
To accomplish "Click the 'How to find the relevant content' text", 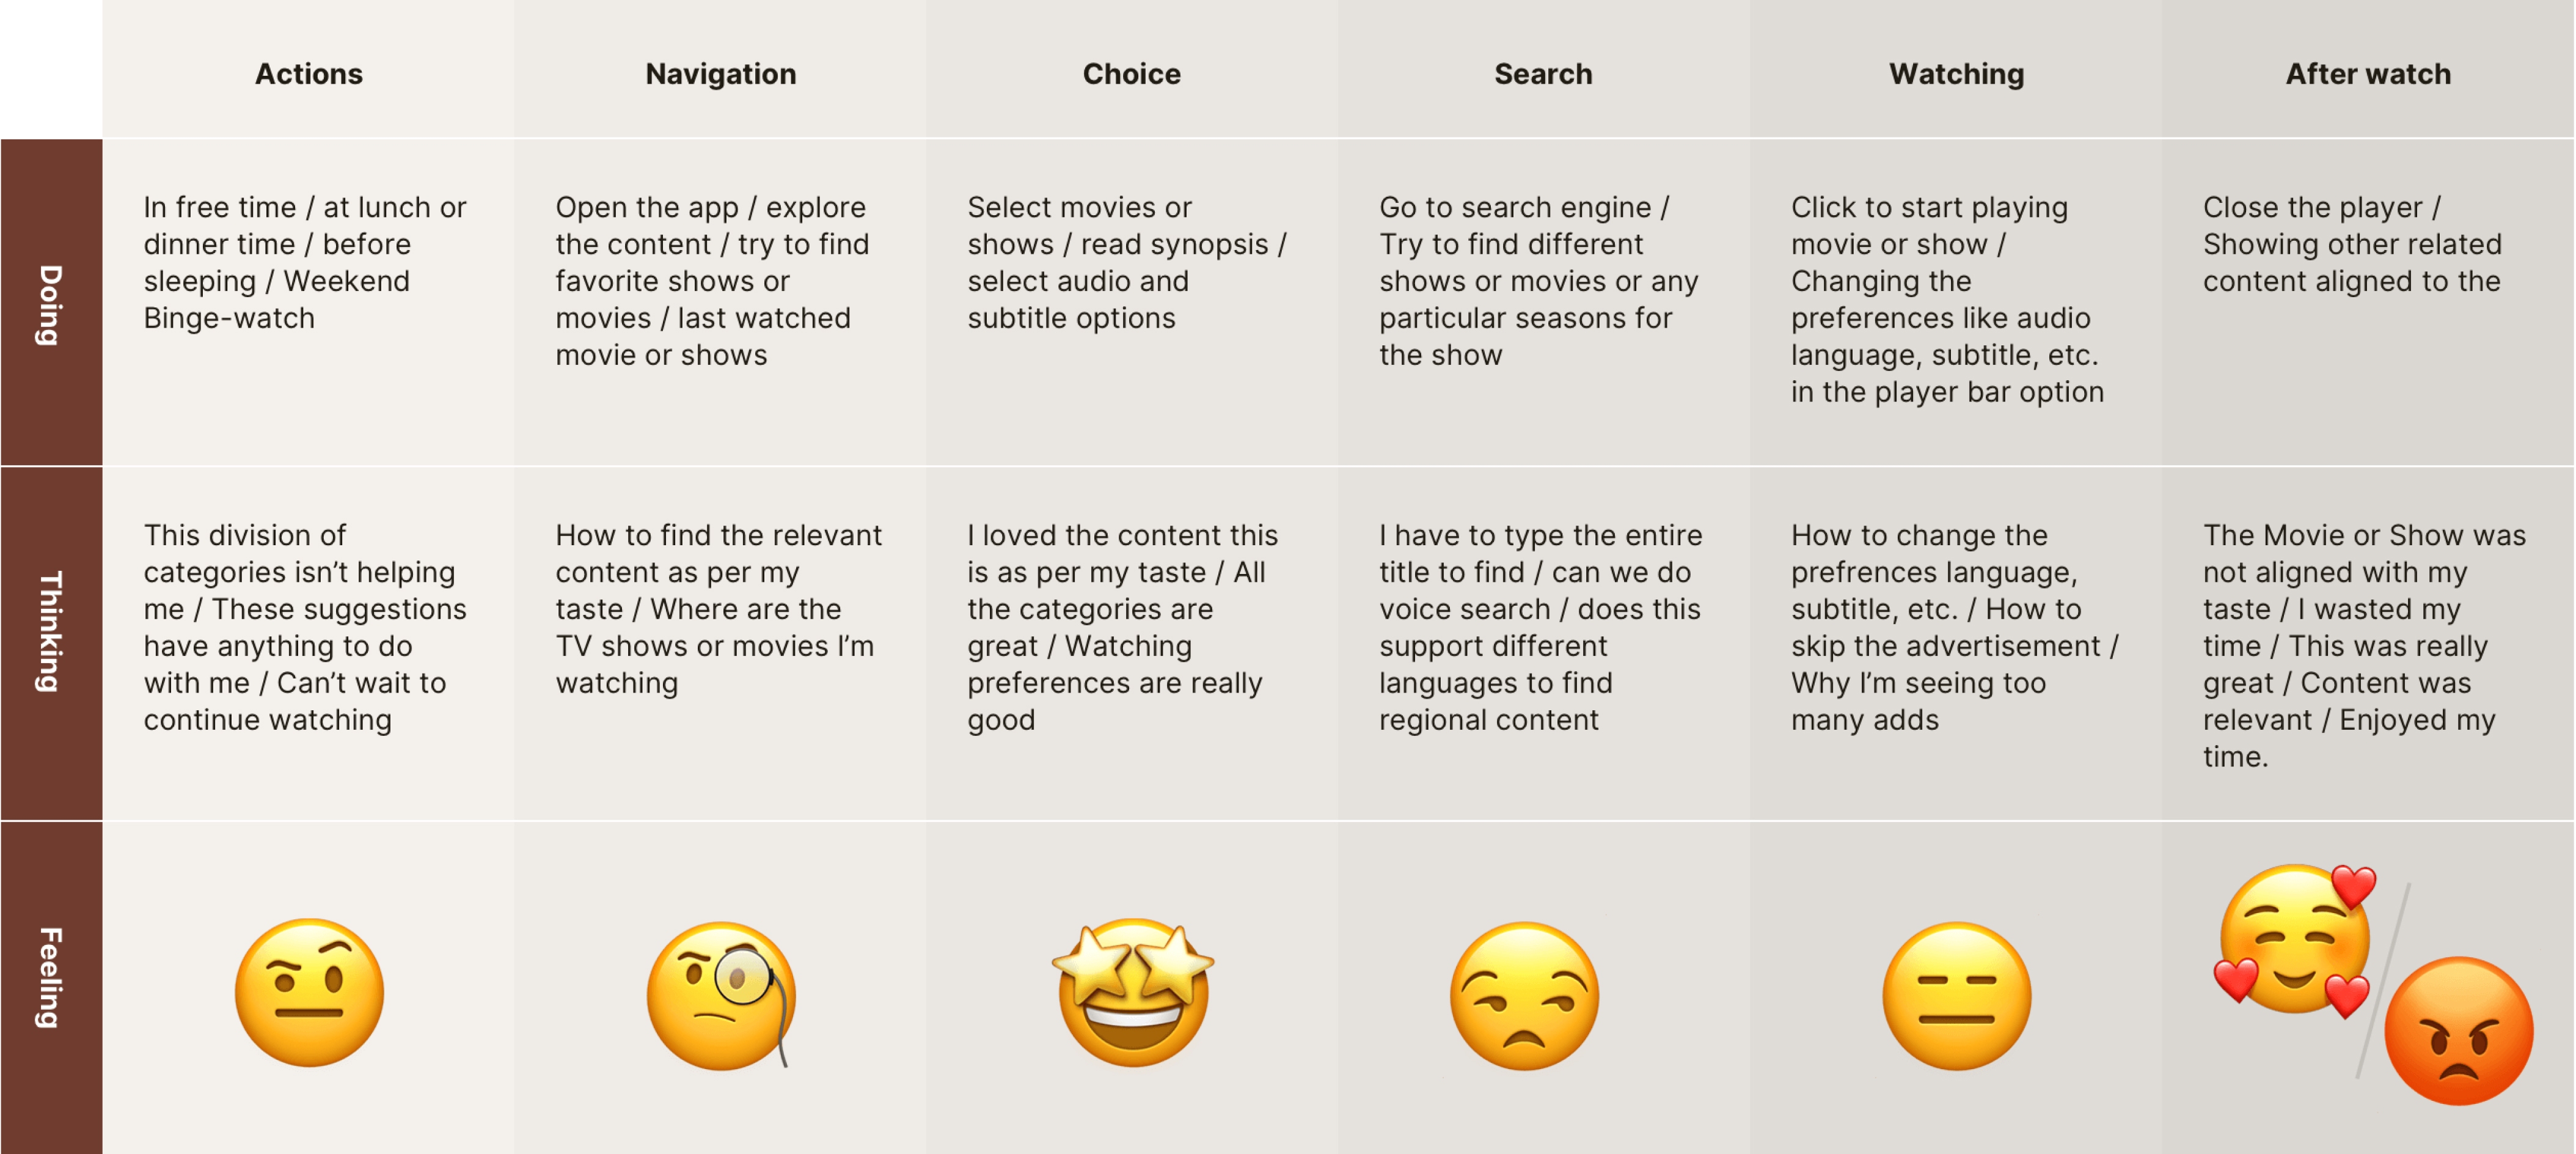I will click(719, 609).
